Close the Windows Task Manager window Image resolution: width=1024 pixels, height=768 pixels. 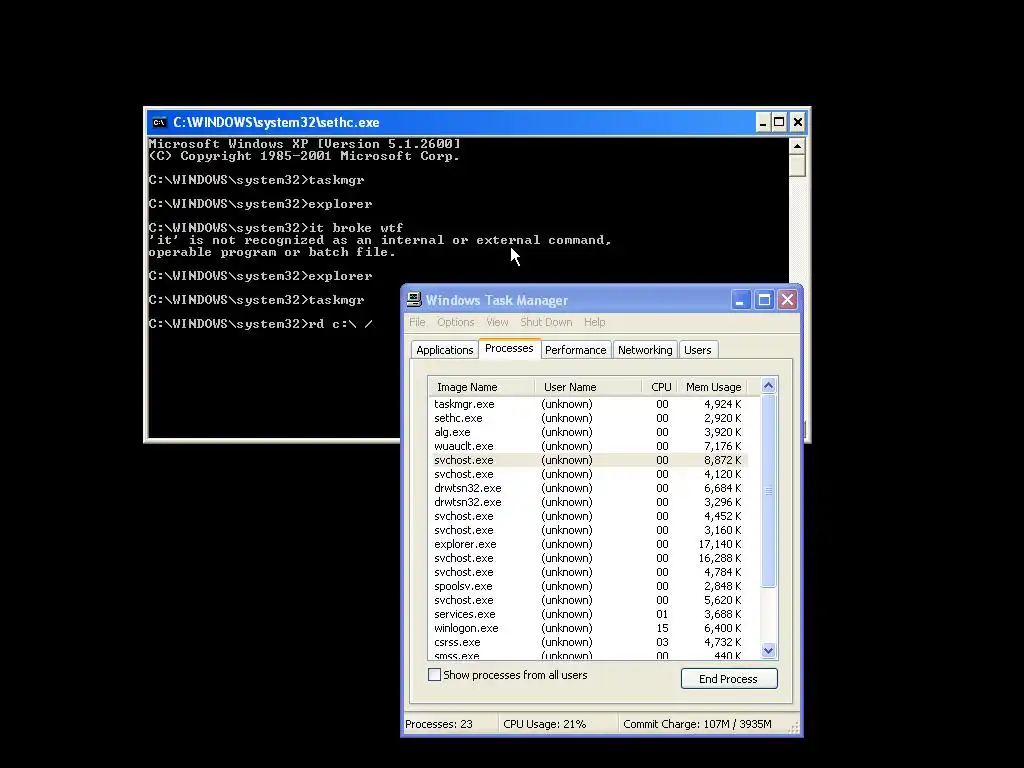pyautogui.click(x=788, y=300)
